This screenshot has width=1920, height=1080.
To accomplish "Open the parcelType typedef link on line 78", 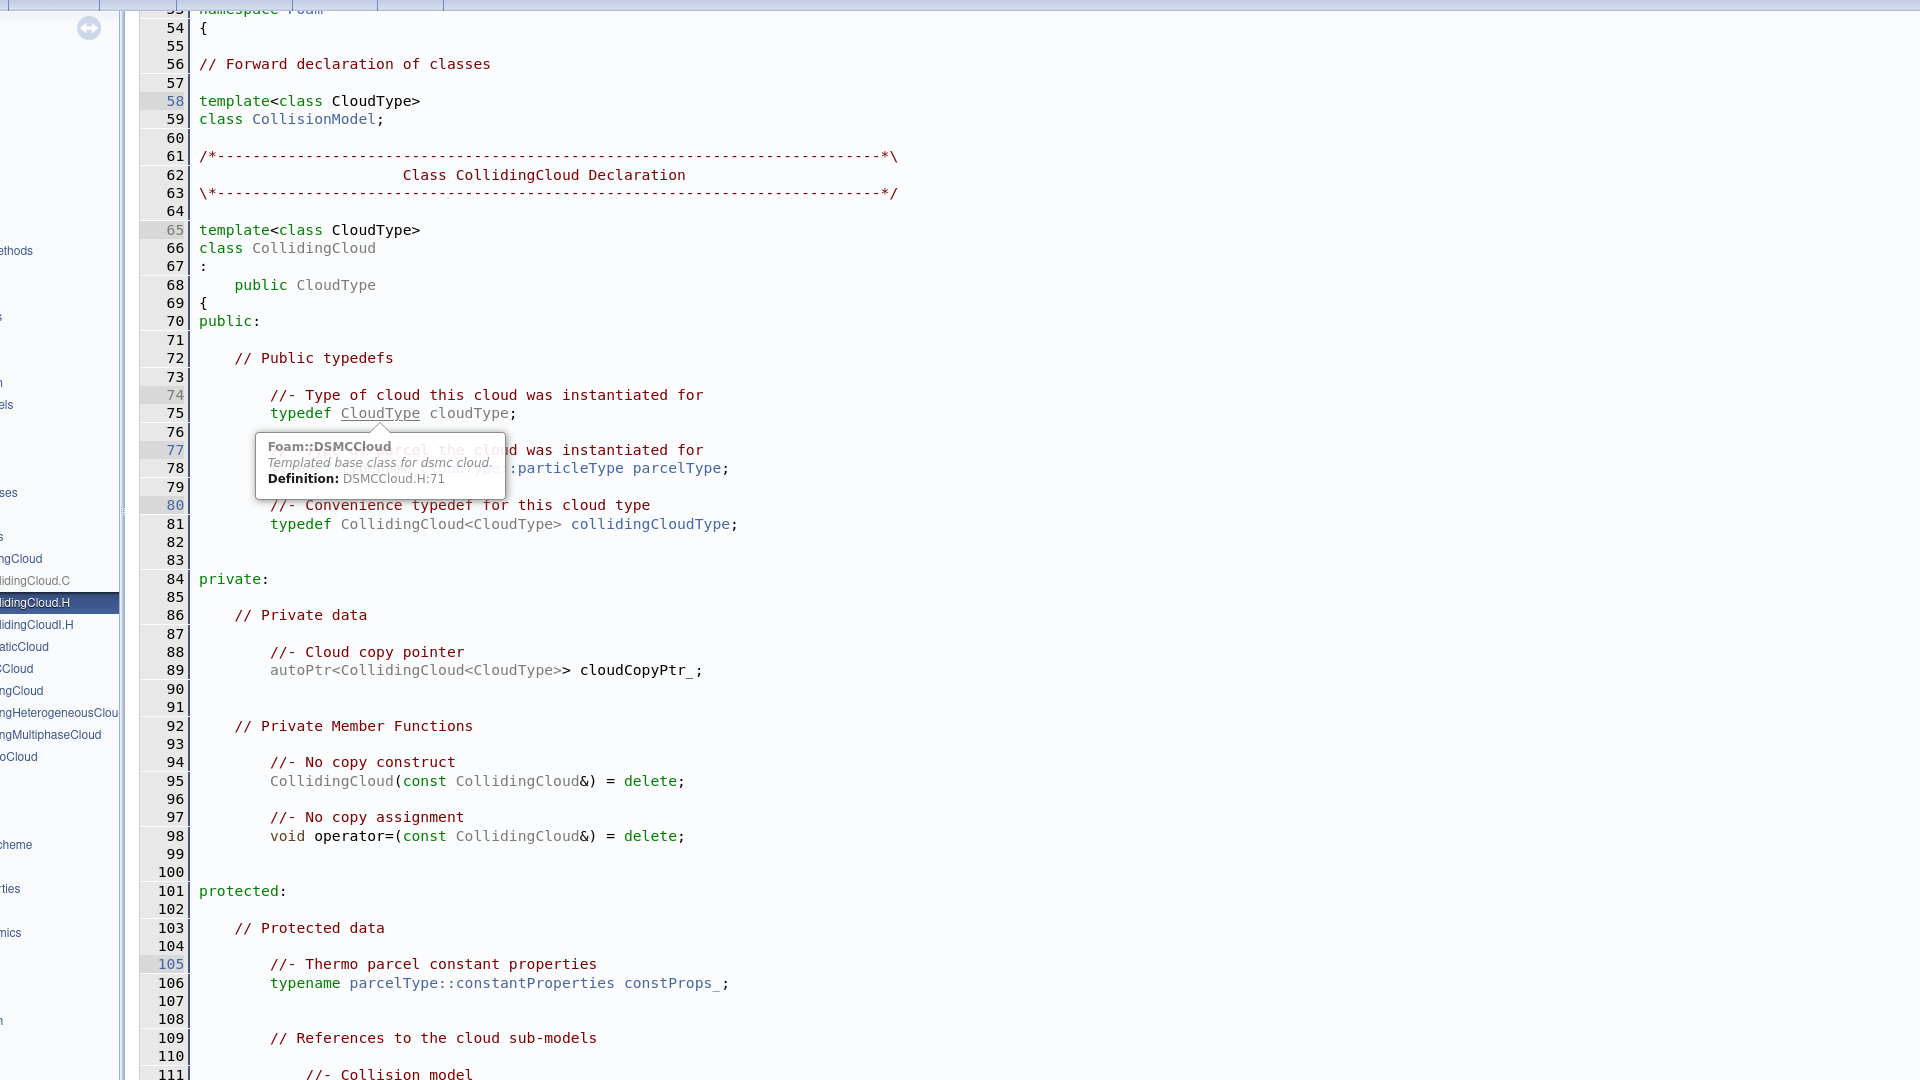I will [676, 469].
